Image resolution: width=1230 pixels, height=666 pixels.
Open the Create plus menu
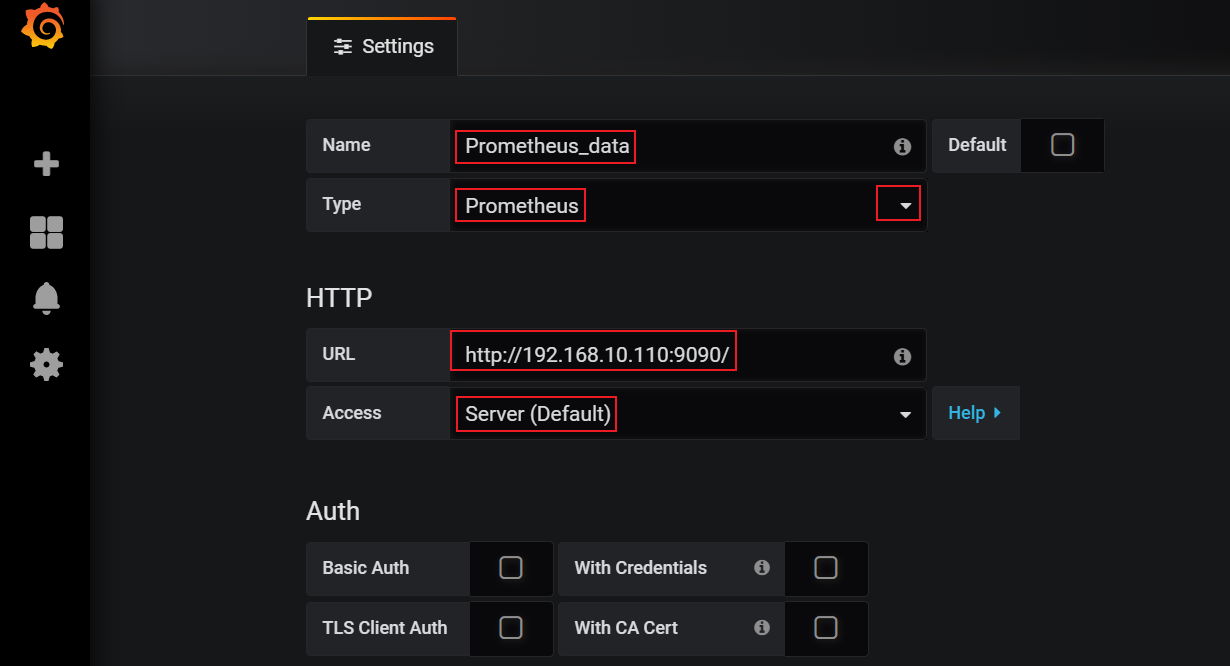[46, 164]
